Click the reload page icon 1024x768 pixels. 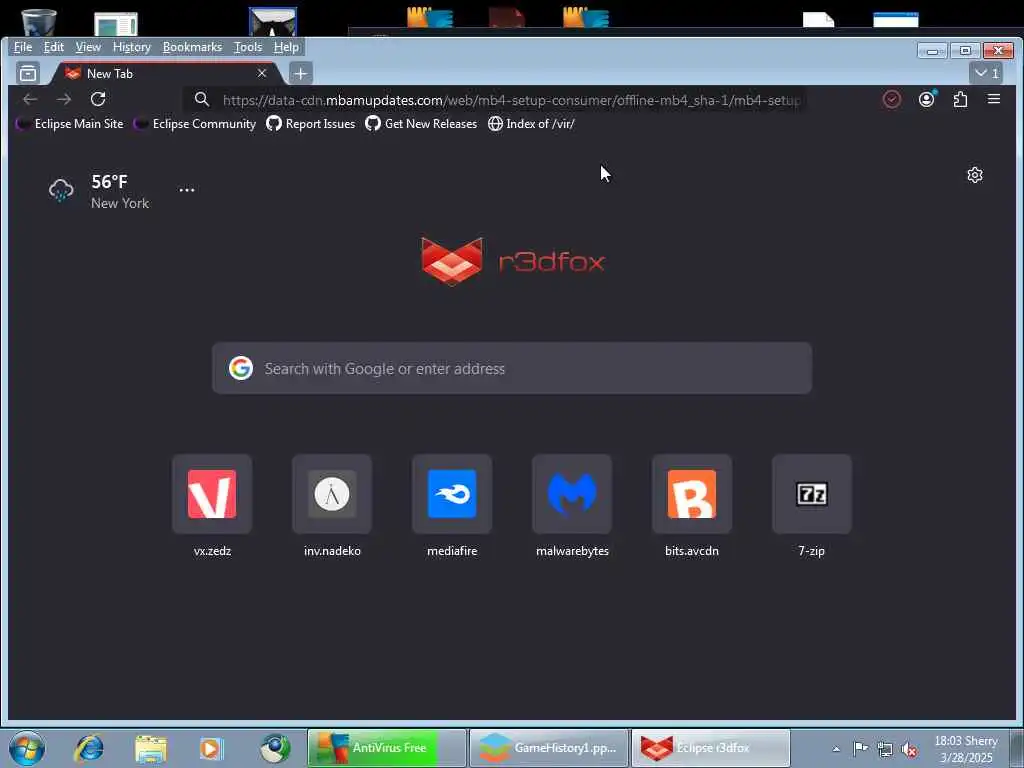click(x=98, y=99)
